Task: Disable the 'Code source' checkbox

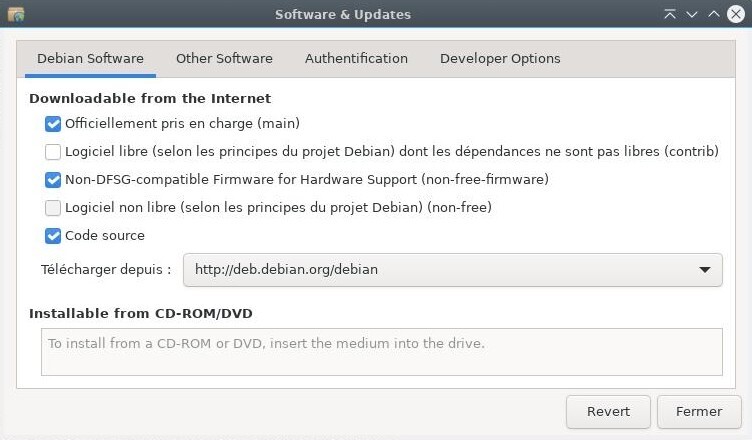Action: (53, 236)
